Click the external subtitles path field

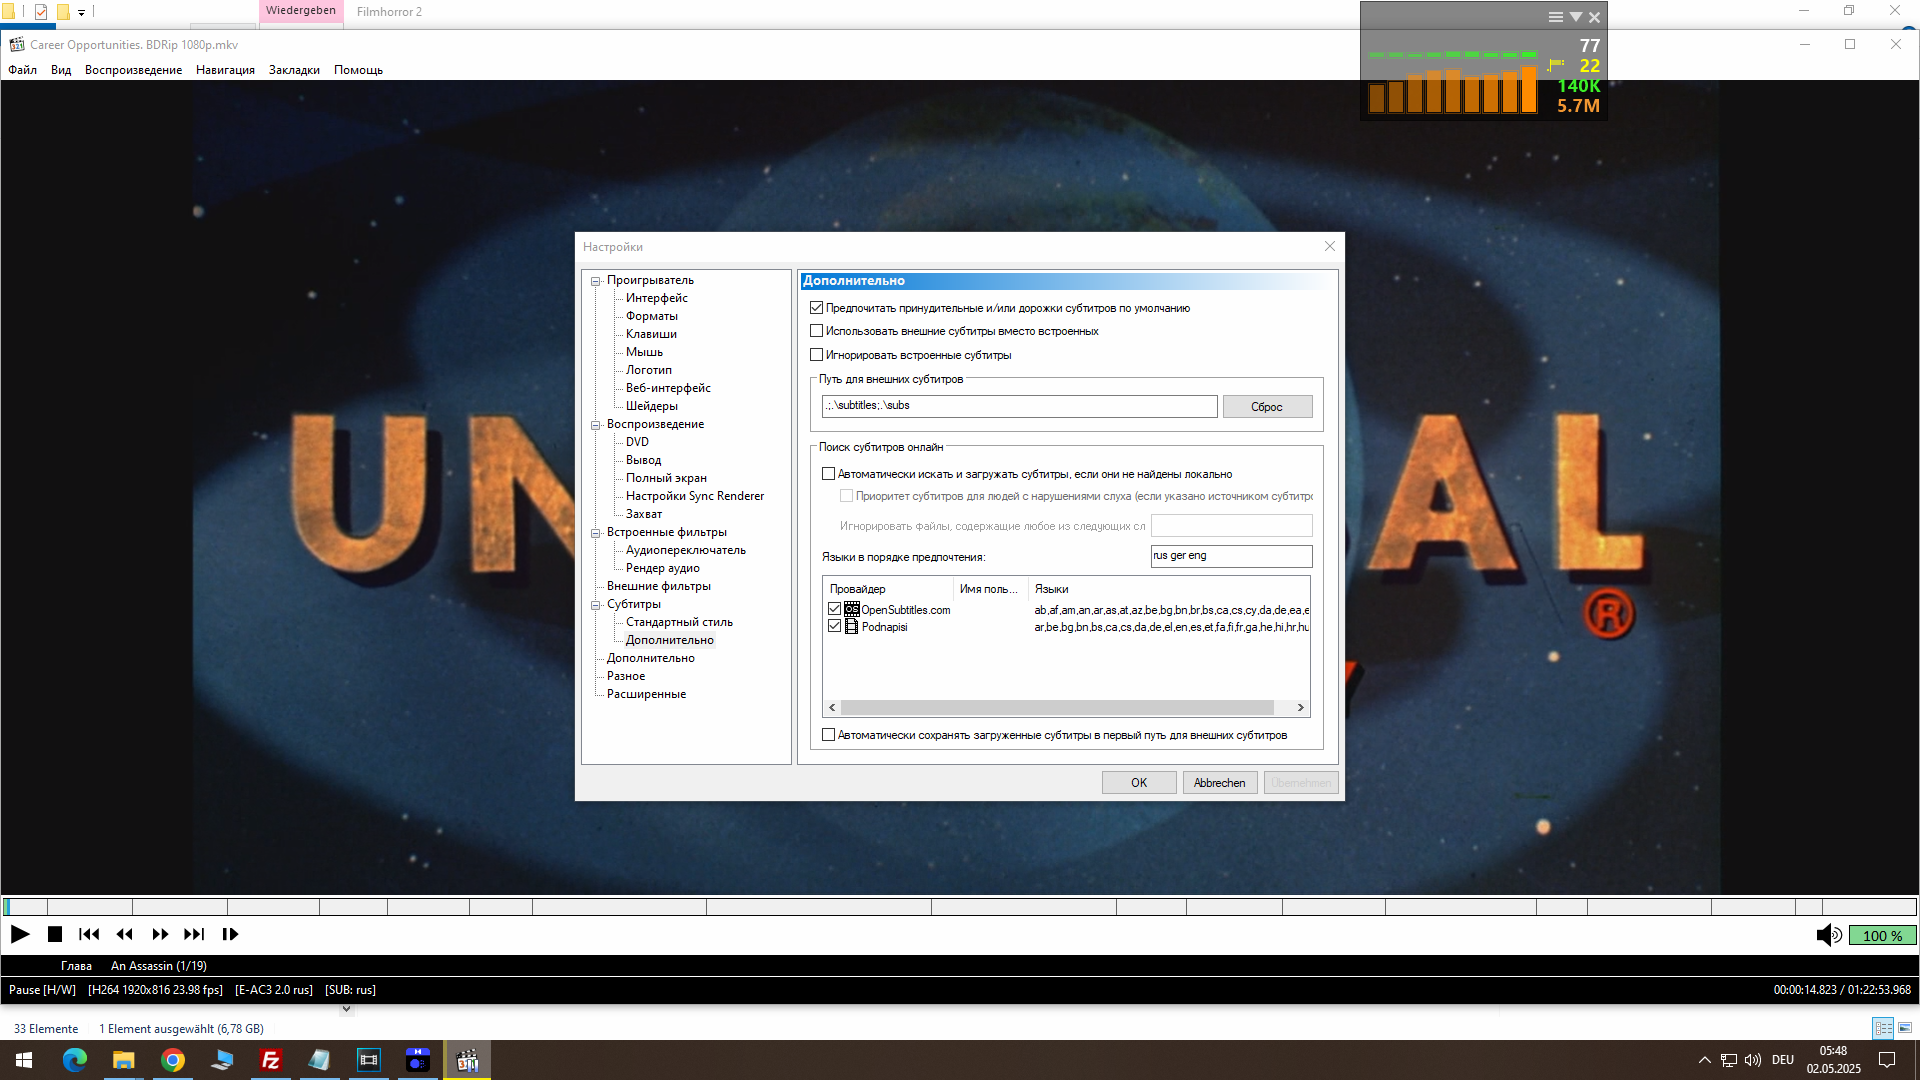click(x=1019, y=406)
